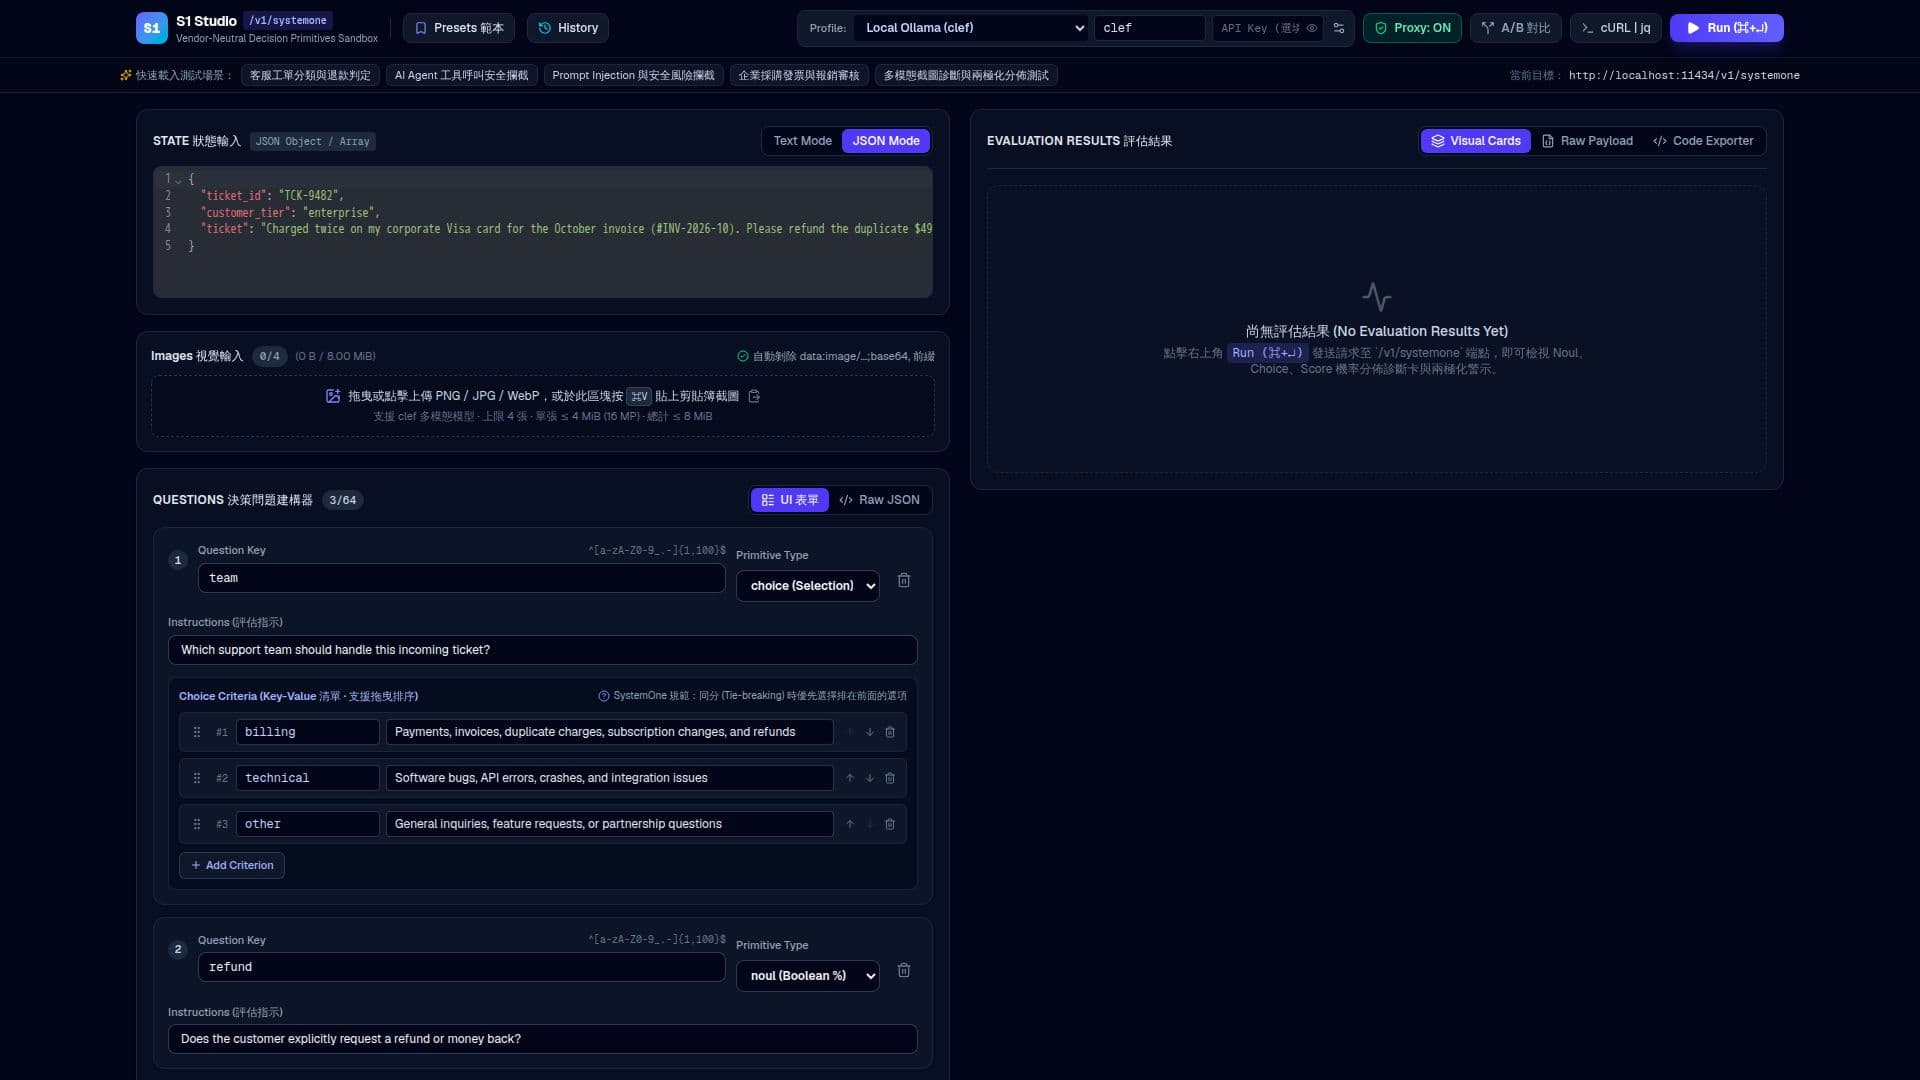The height and width of the screenshot is (1080, 1920).
Task: Reveal API key with the eye icon
Action: tap(1311, 28)
